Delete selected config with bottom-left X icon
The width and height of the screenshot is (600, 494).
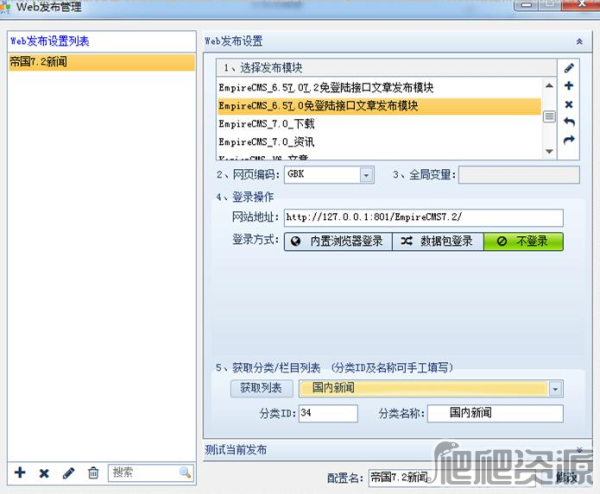click(44, 473)
